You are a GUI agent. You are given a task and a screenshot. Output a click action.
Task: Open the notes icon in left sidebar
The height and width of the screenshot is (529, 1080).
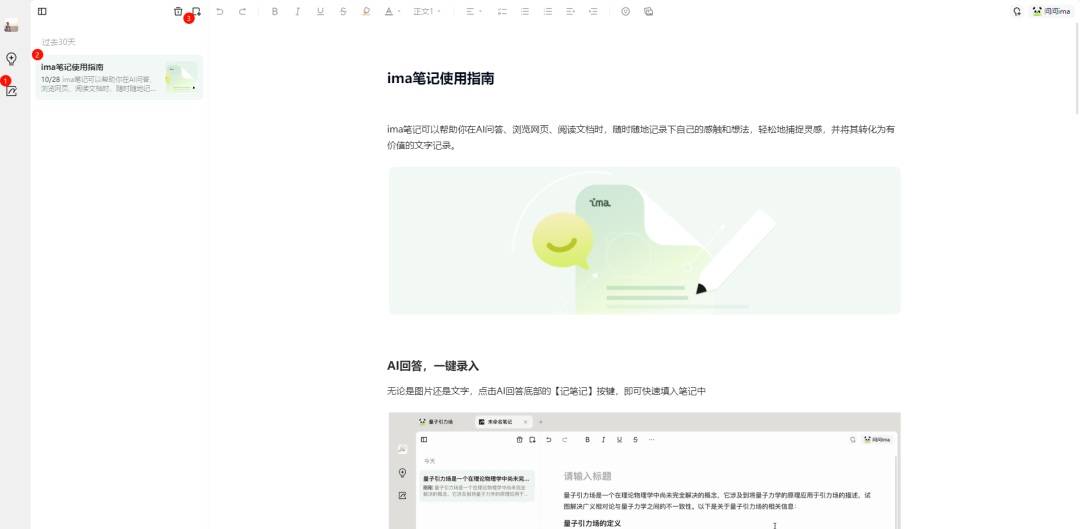[x=11, y=91]
